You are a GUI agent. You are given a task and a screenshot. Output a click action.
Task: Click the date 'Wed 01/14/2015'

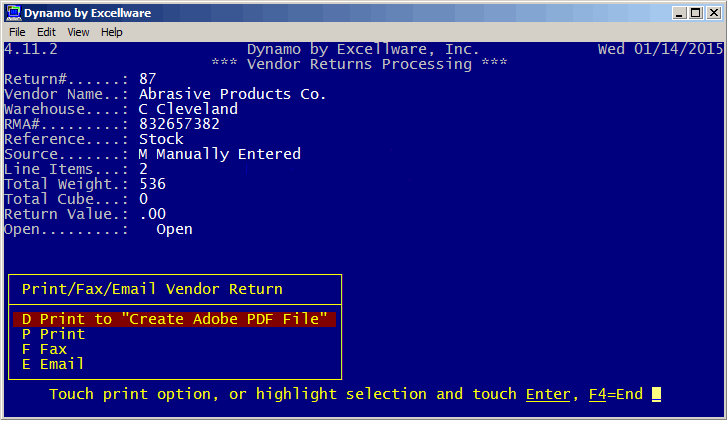click(x=660, y=49)
